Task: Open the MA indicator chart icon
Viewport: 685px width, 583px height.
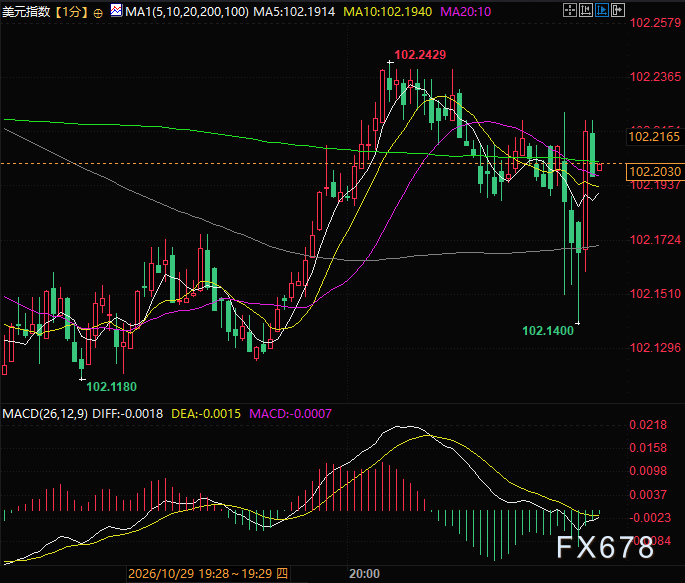Action: coord(116,10)
